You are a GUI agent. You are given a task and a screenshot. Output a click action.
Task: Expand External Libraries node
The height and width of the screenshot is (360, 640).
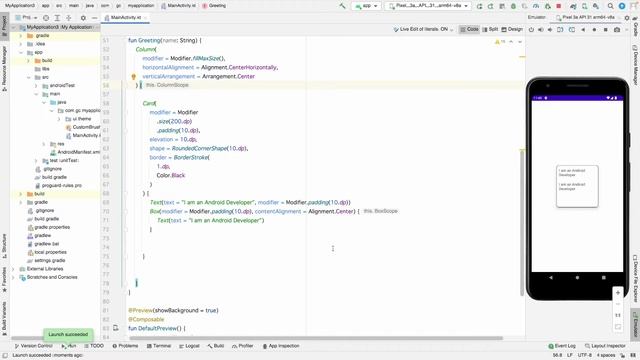[x=13, y=269]
